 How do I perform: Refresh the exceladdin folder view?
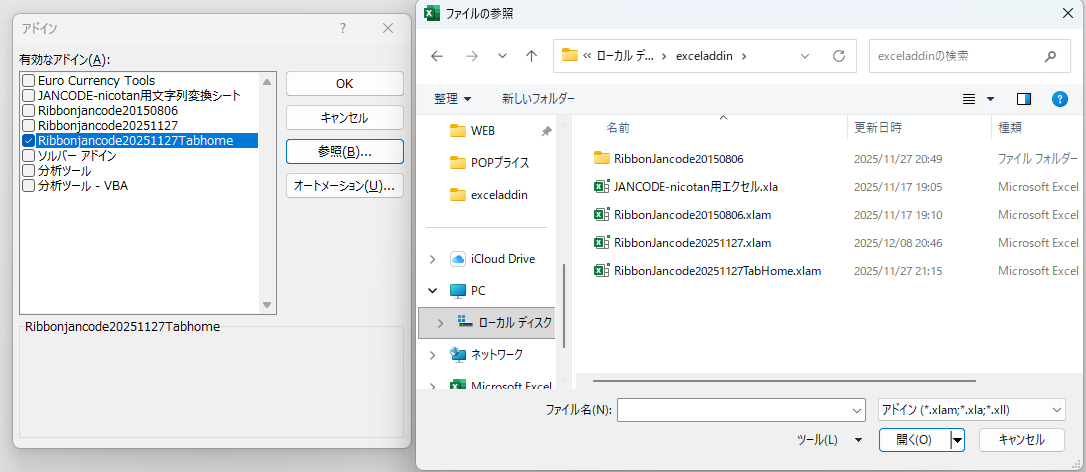tap(838, 56)
